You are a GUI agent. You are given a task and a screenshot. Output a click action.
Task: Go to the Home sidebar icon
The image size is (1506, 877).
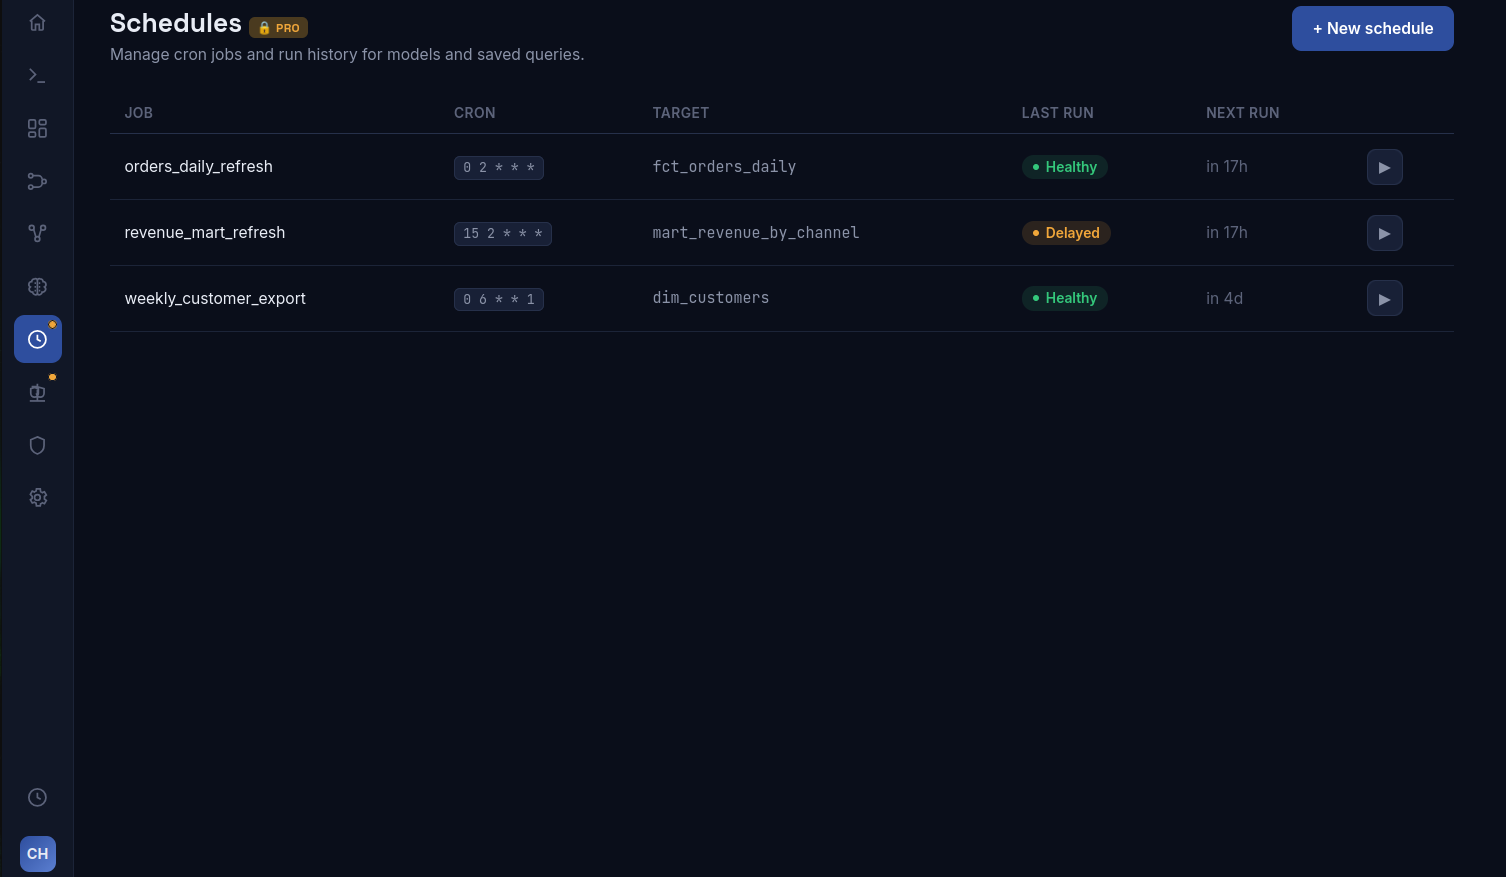pos(37,23)
